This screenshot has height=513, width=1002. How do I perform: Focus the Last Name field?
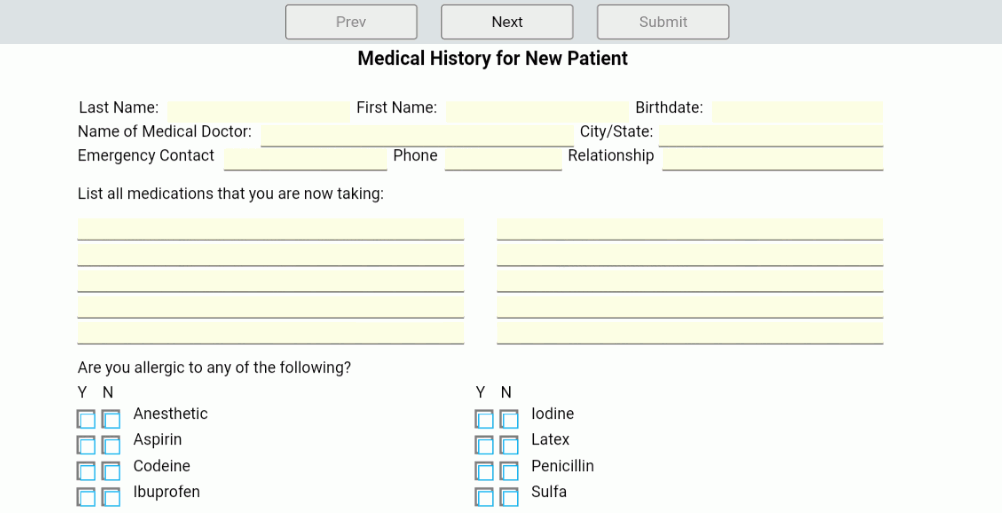(x=258, y=111)
